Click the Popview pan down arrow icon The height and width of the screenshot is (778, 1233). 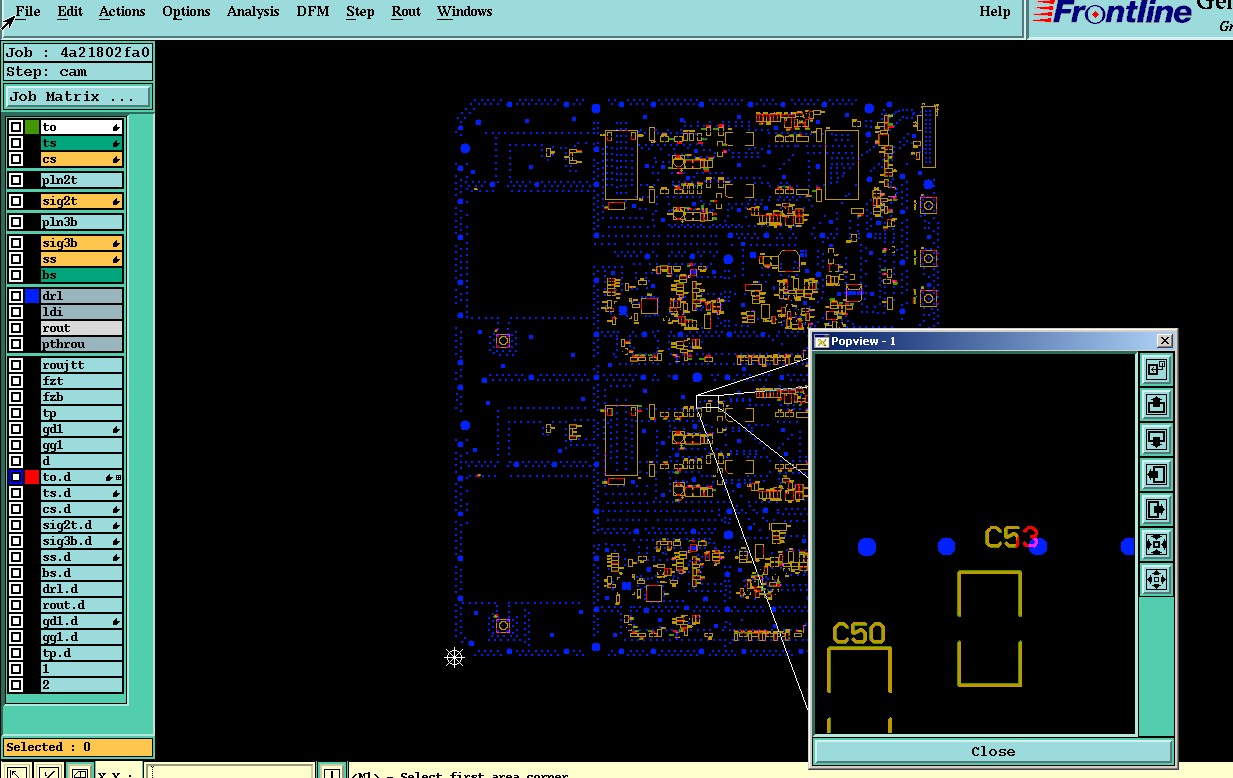(x=1157, y=439)
